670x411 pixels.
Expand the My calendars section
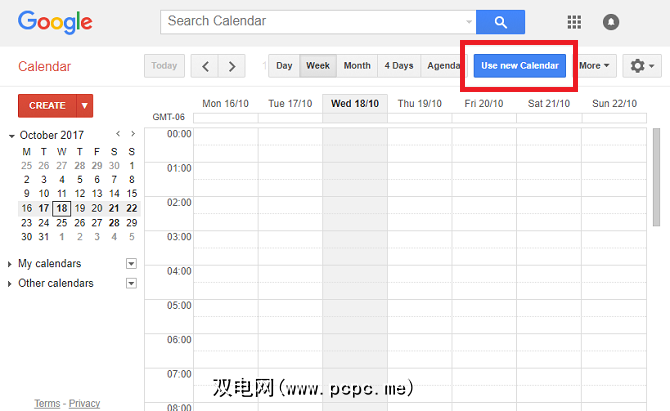point(10,264)
